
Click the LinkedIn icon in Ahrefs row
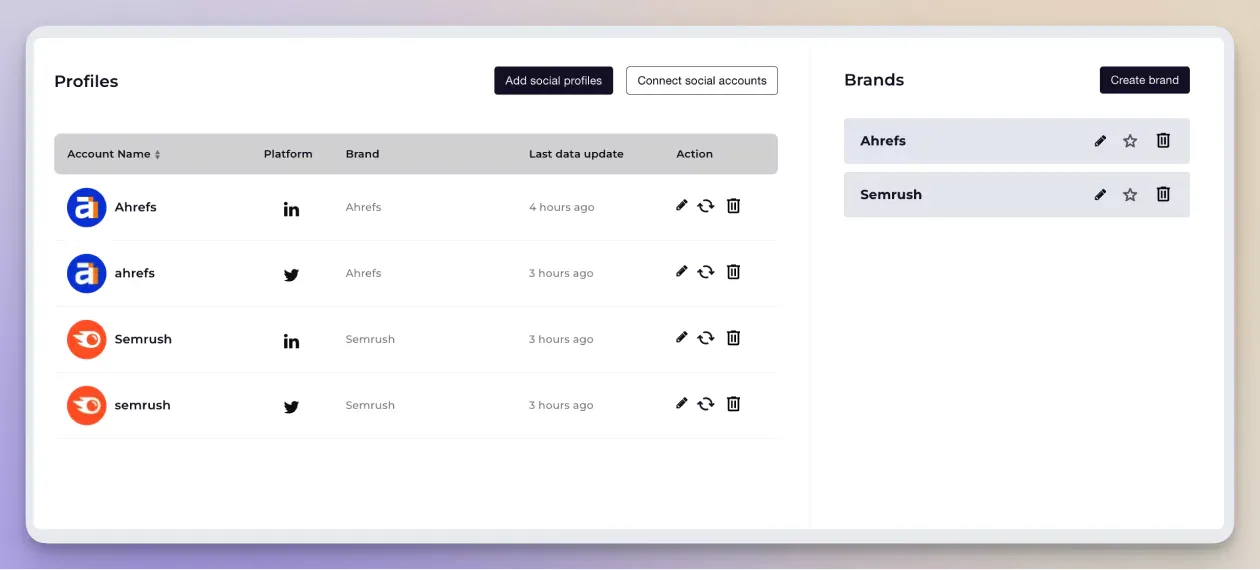(x=291, y=209)
